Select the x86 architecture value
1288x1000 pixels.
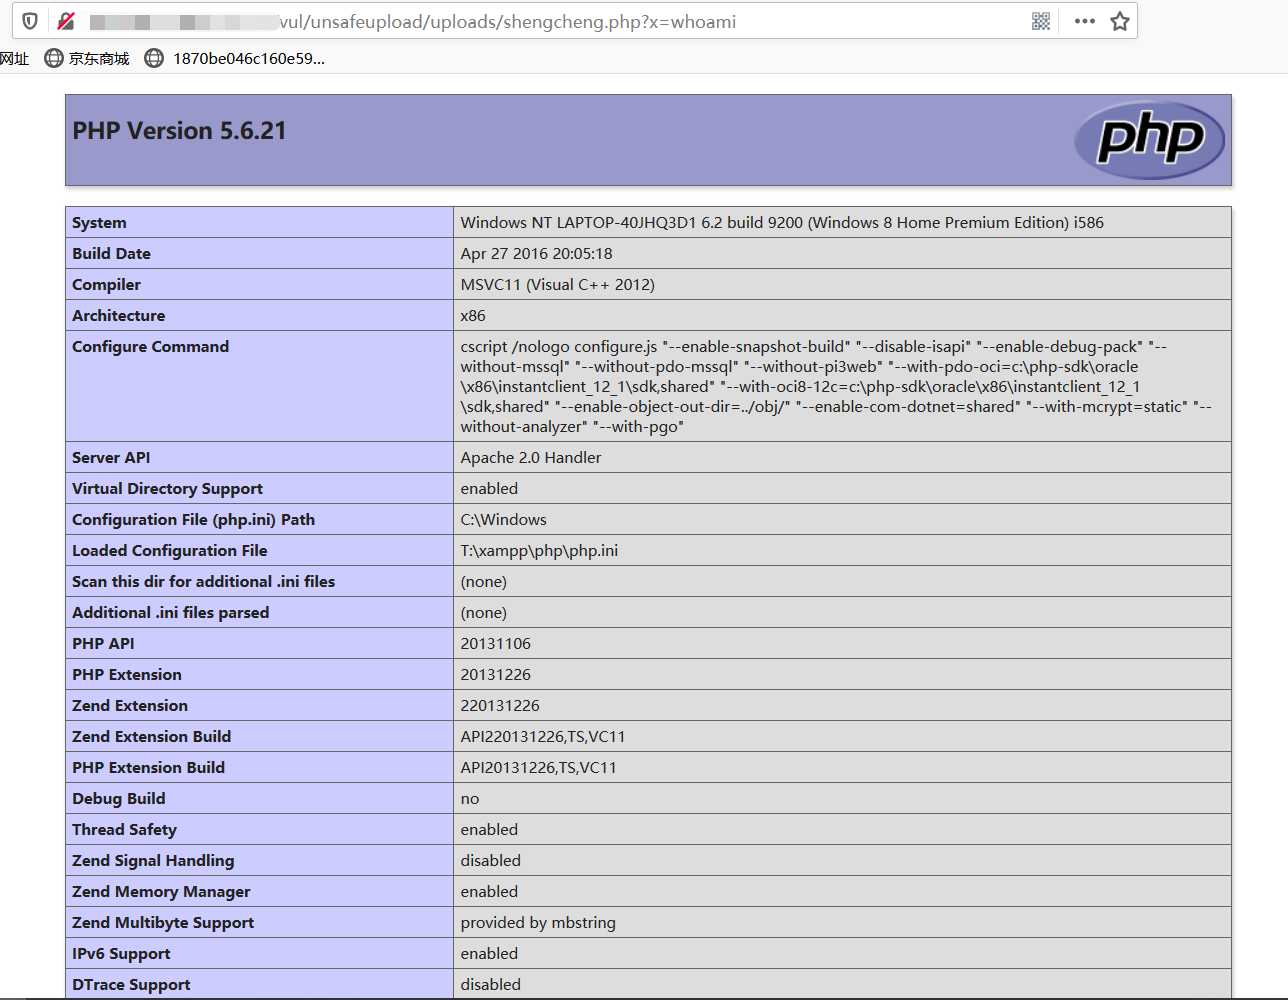point(473,315)
